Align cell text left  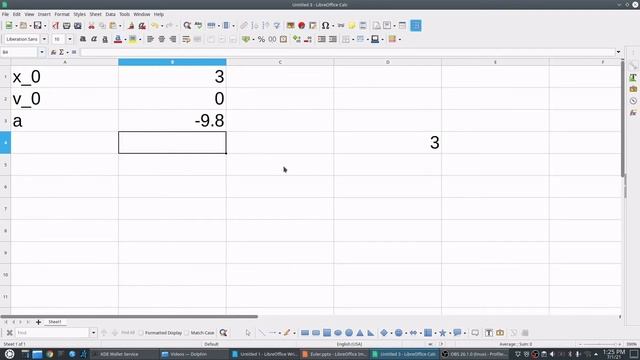pos(150,39)
